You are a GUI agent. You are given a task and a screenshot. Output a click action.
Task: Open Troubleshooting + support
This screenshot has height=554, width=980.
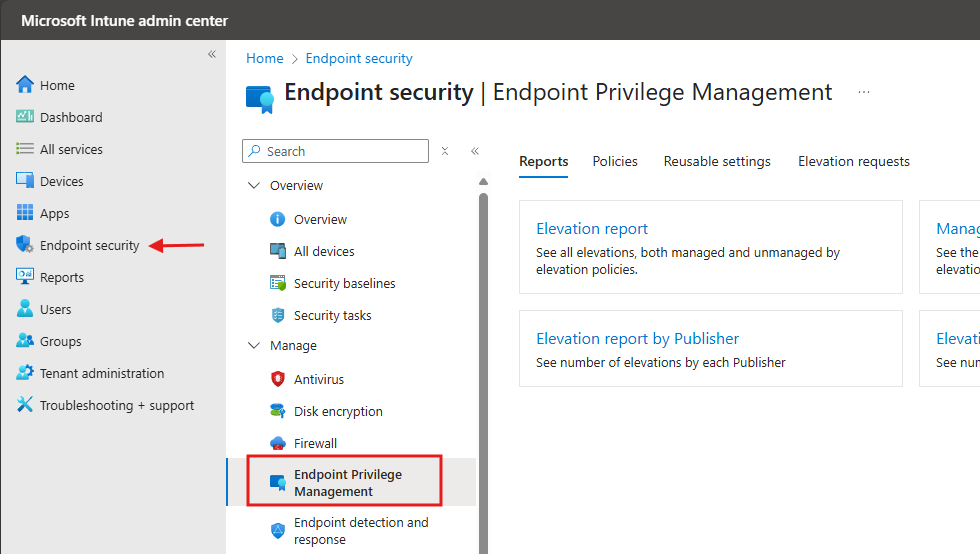coord(117,405)
